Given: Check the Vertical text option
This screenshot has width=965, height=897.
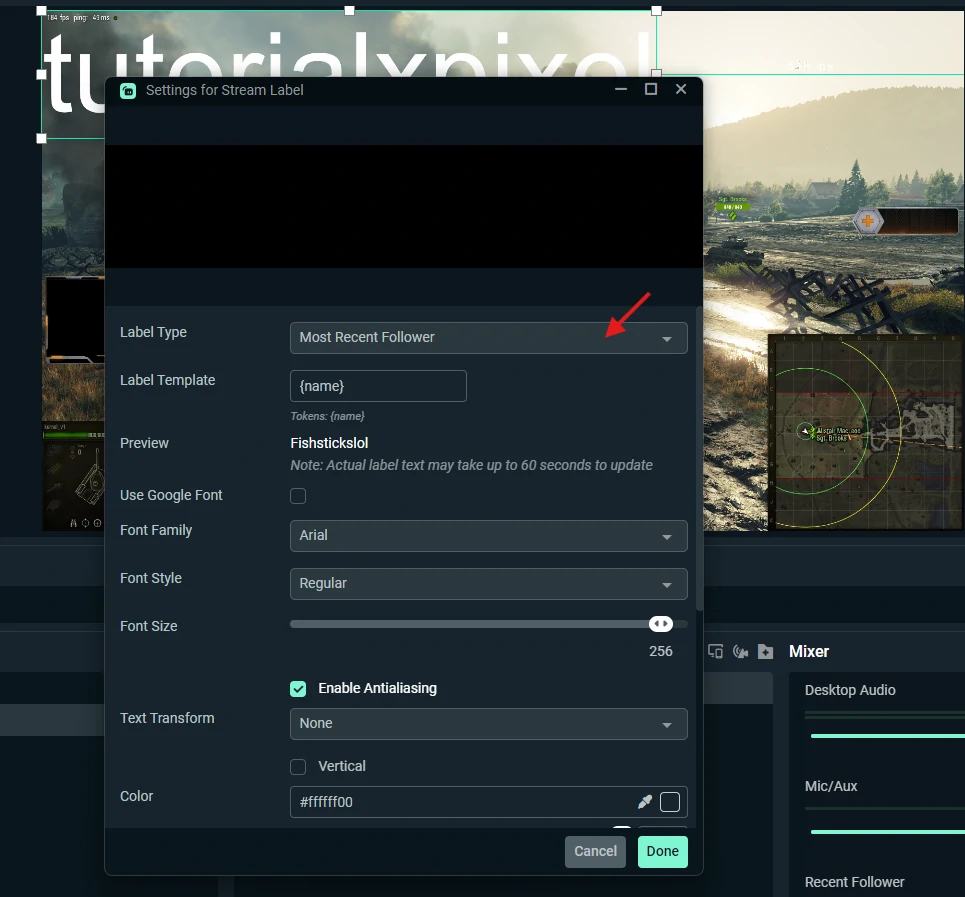Looking at the screenshot, I should pos(298,766).
